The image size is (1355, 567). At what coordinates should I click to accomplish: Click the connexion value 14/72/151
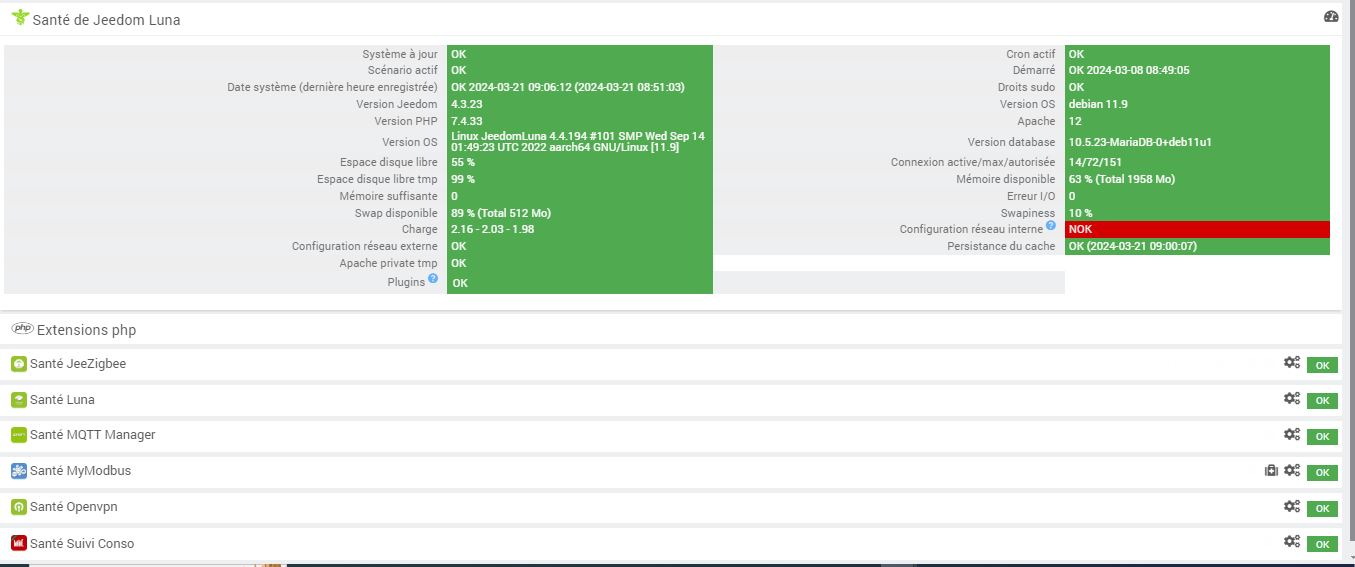1095,162
